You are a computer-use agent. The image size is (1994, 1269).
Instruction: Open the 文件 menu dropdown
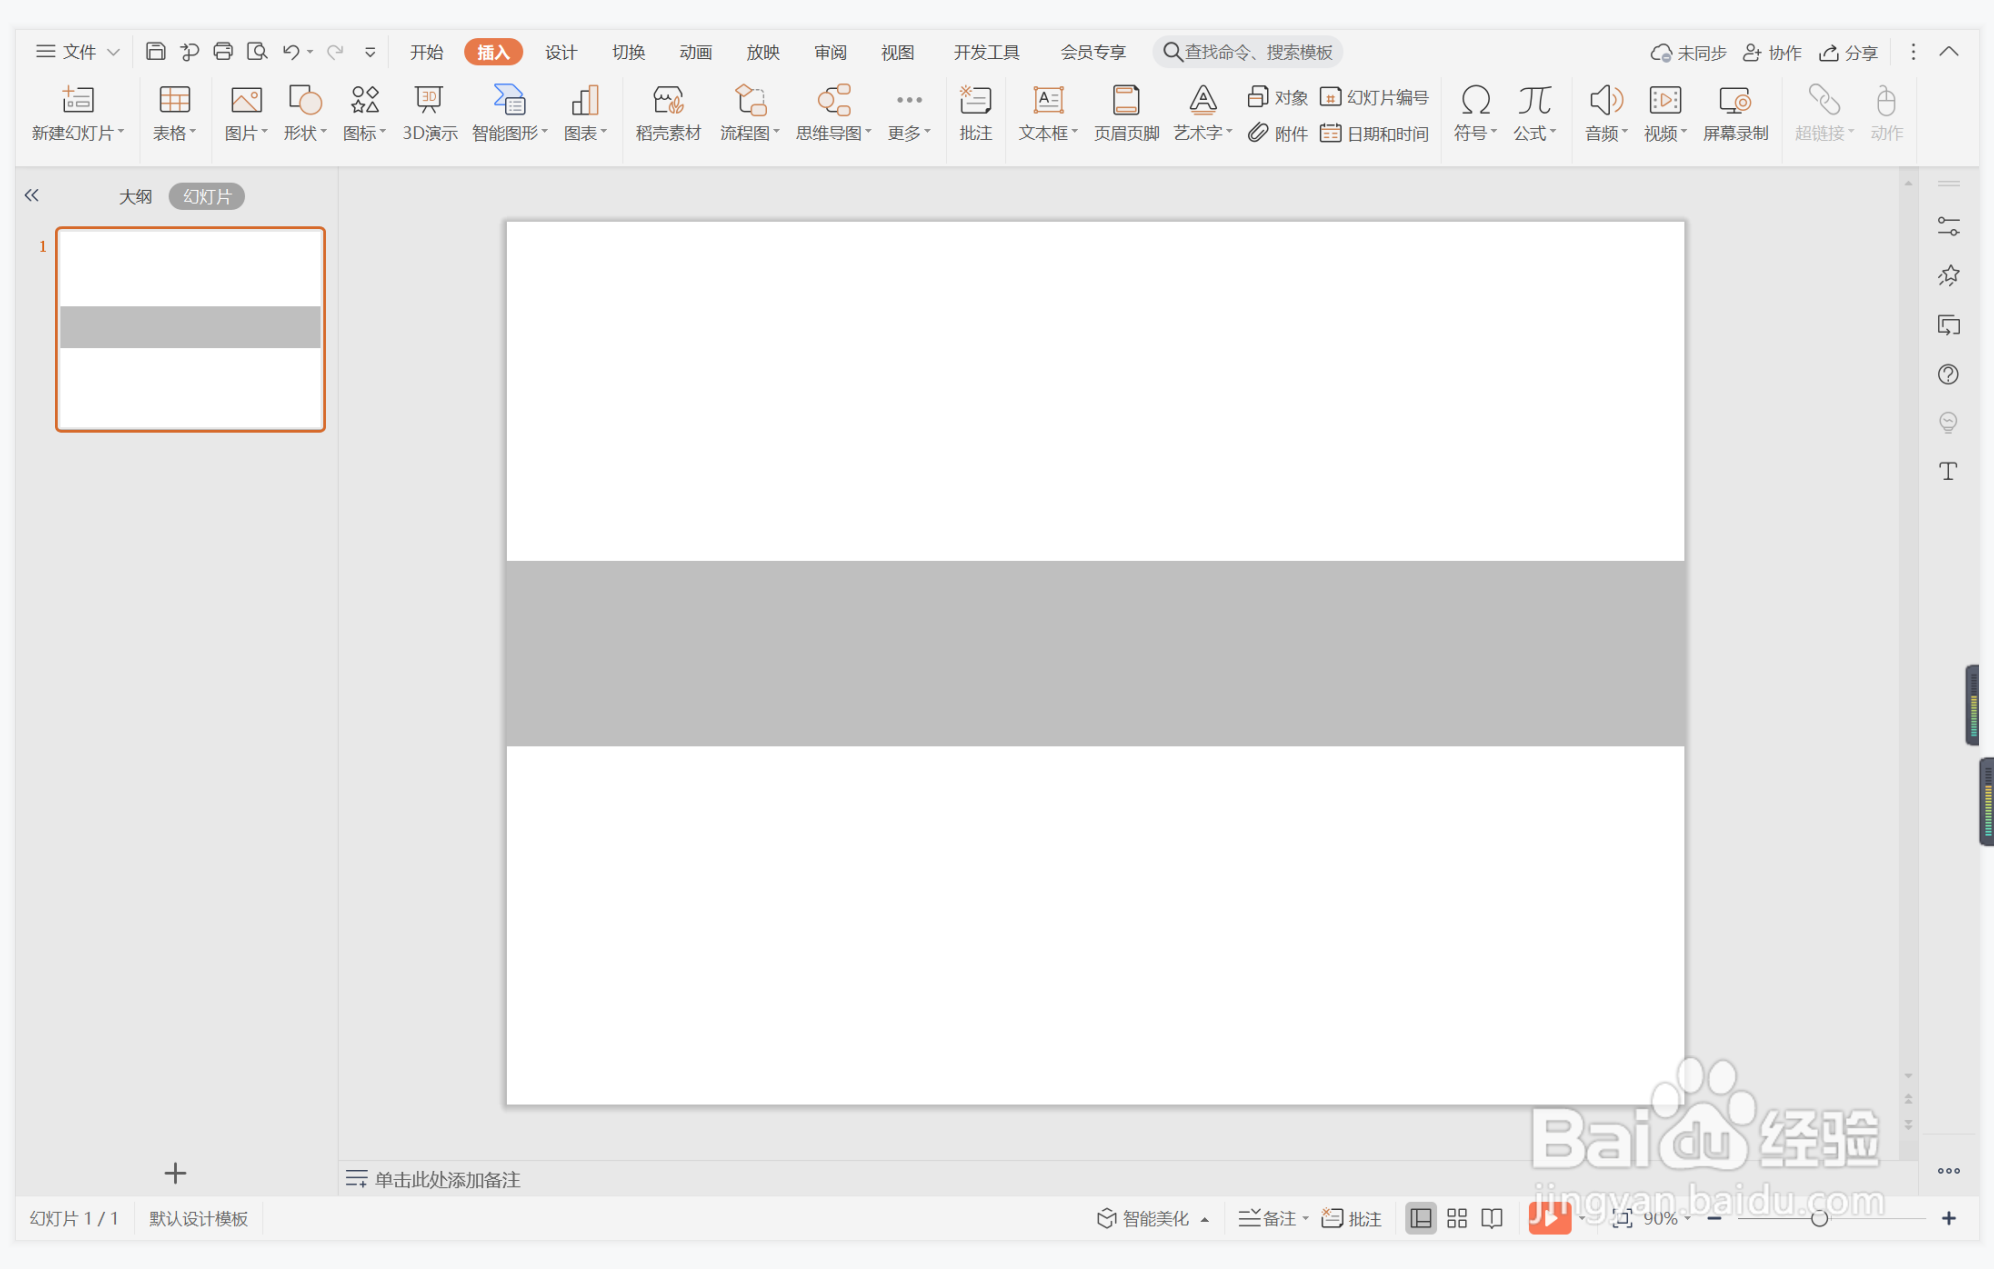[x=78, y=52]
